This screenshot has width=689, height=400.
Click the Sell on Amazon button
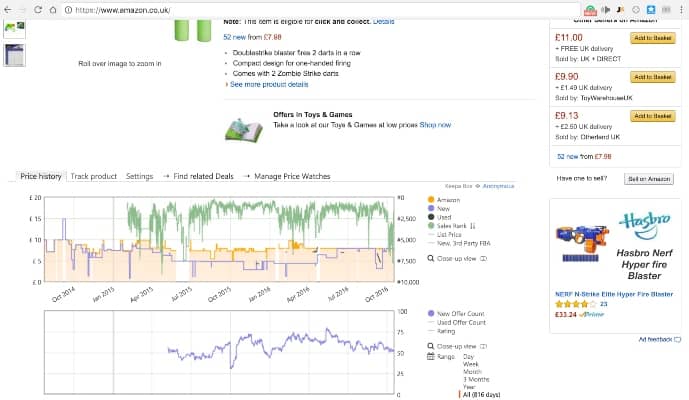coord(649,179)
